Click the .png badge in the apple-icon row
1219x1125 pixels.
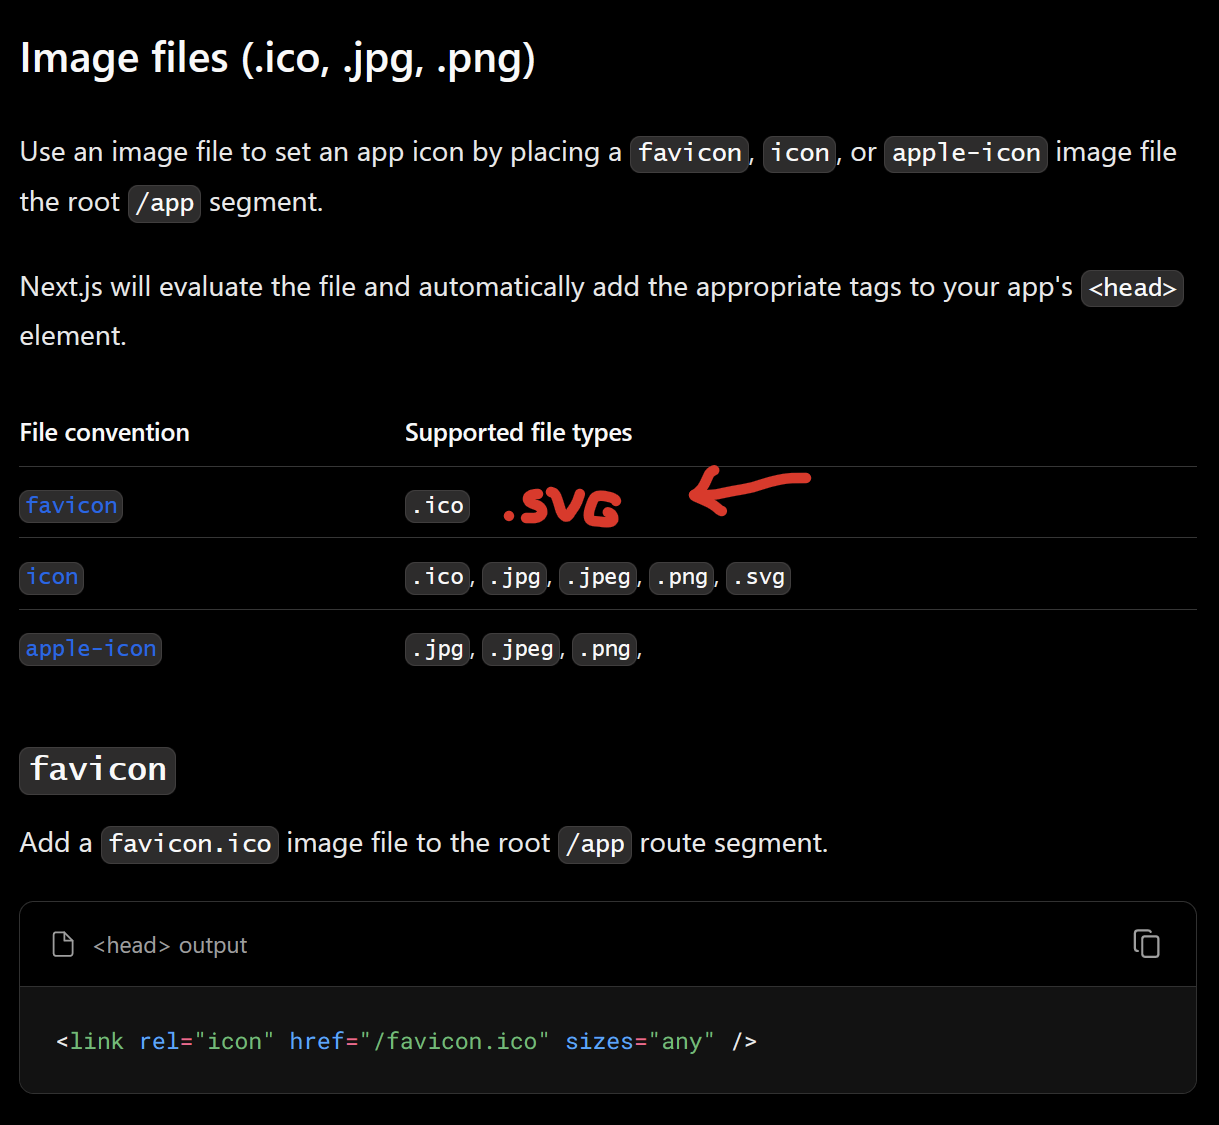604,648
